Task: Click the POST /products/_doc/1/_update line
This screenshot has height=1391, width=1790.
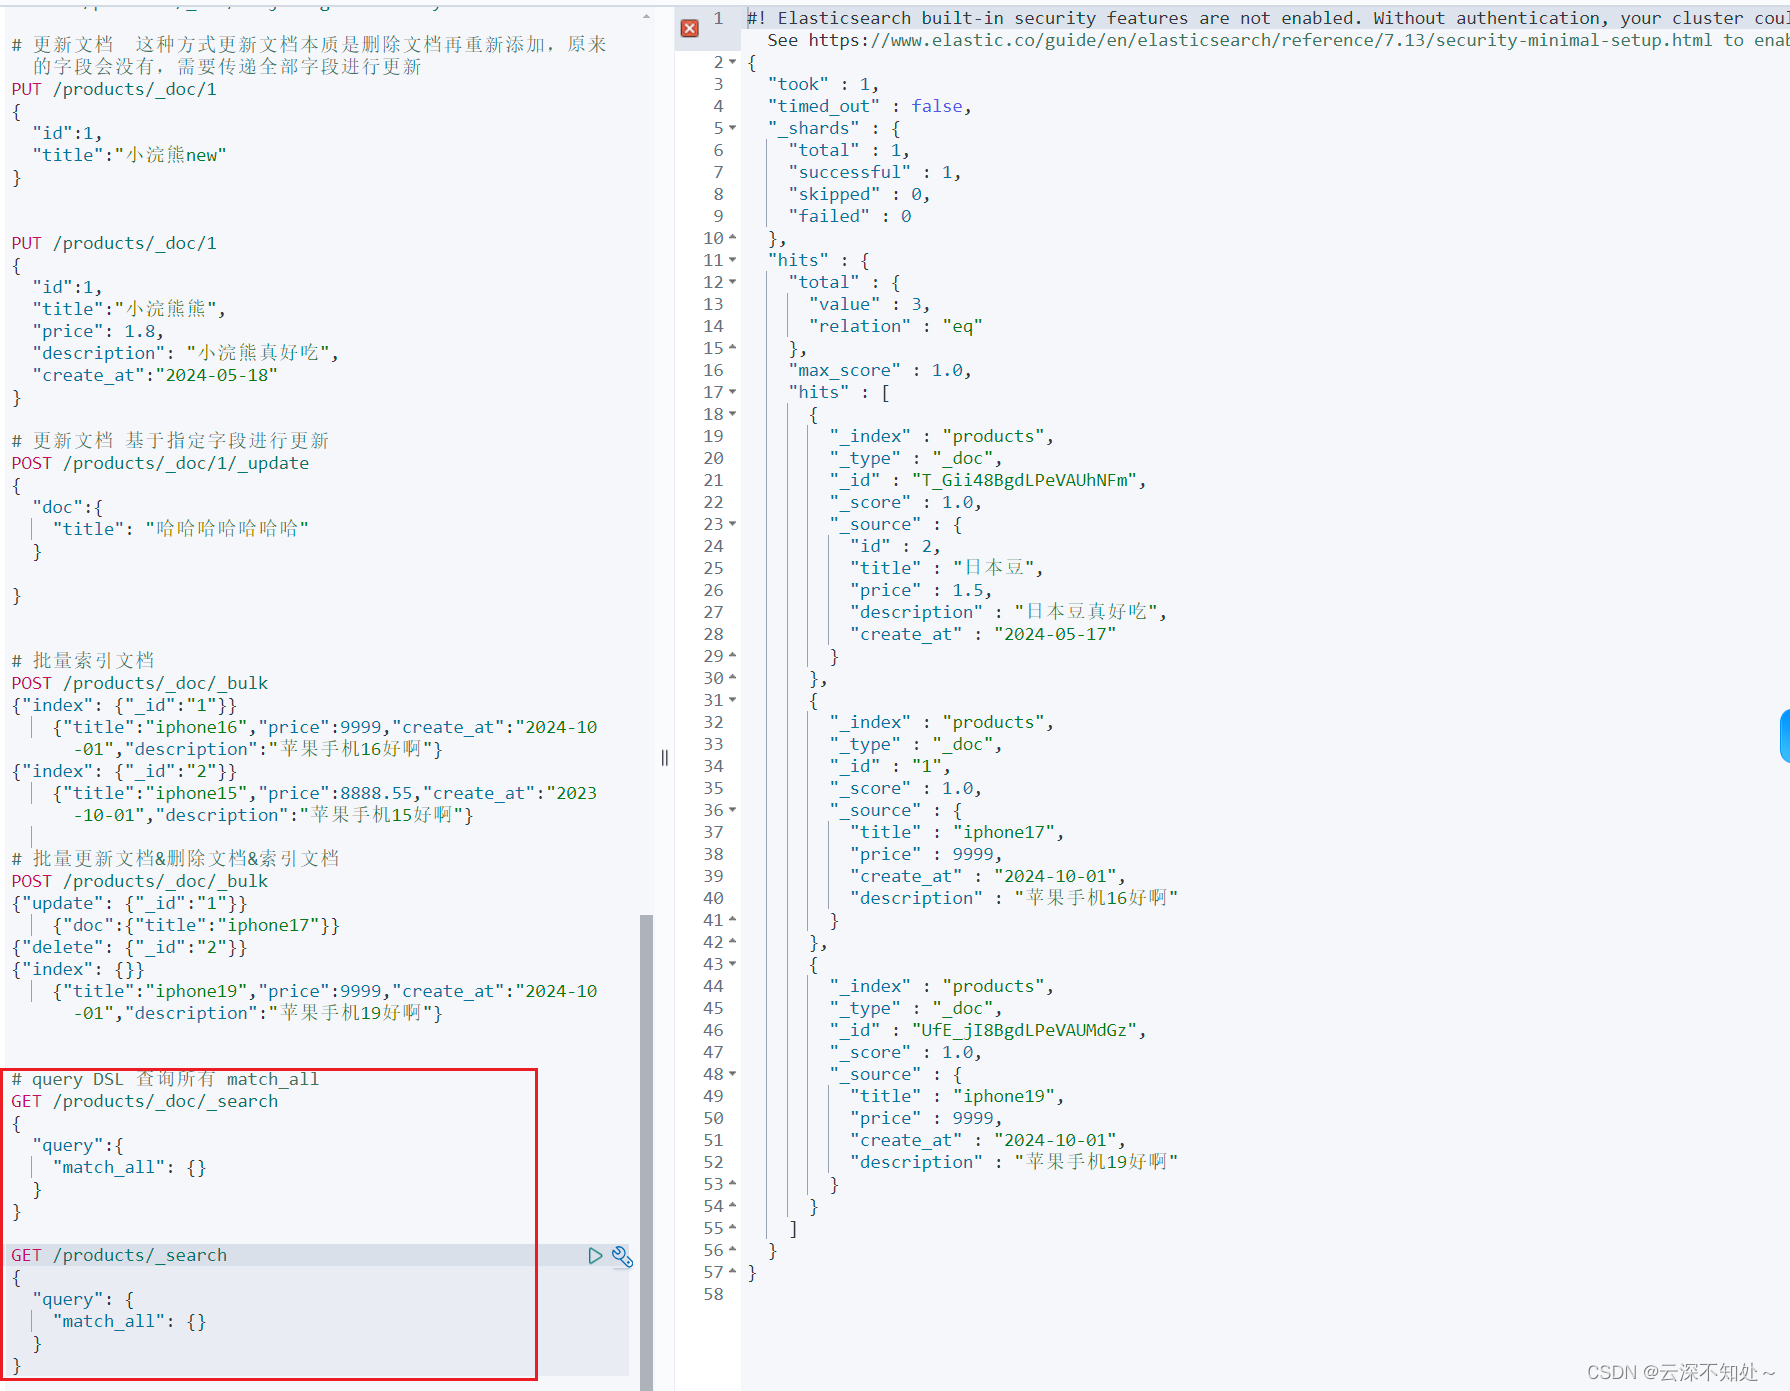Action: 160,463
